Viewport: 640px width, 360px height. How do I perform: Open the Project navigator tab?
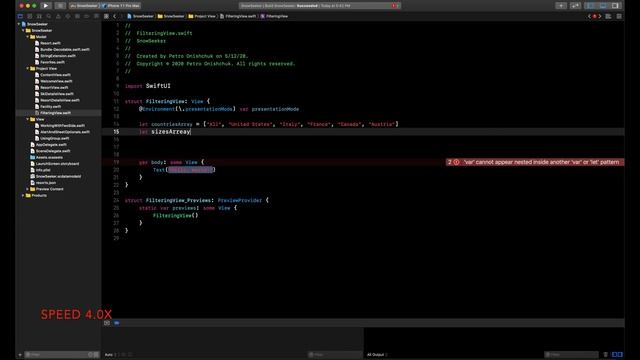20,16
